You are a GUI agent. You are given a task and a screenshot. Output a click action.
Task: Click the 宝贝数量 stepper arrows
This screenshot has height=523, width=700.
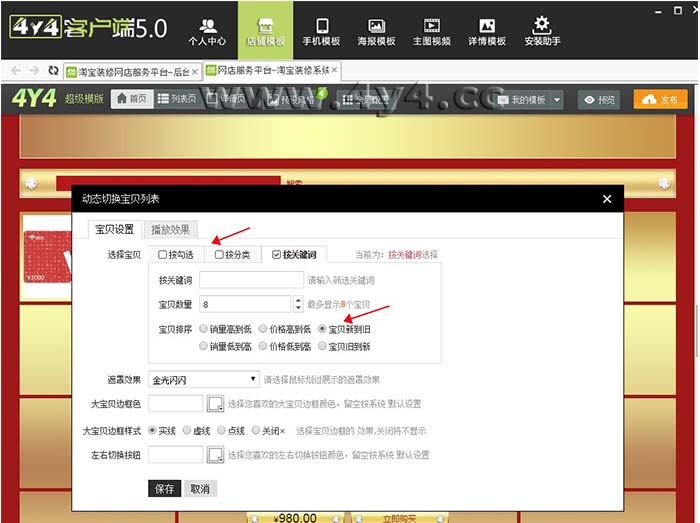298,303
